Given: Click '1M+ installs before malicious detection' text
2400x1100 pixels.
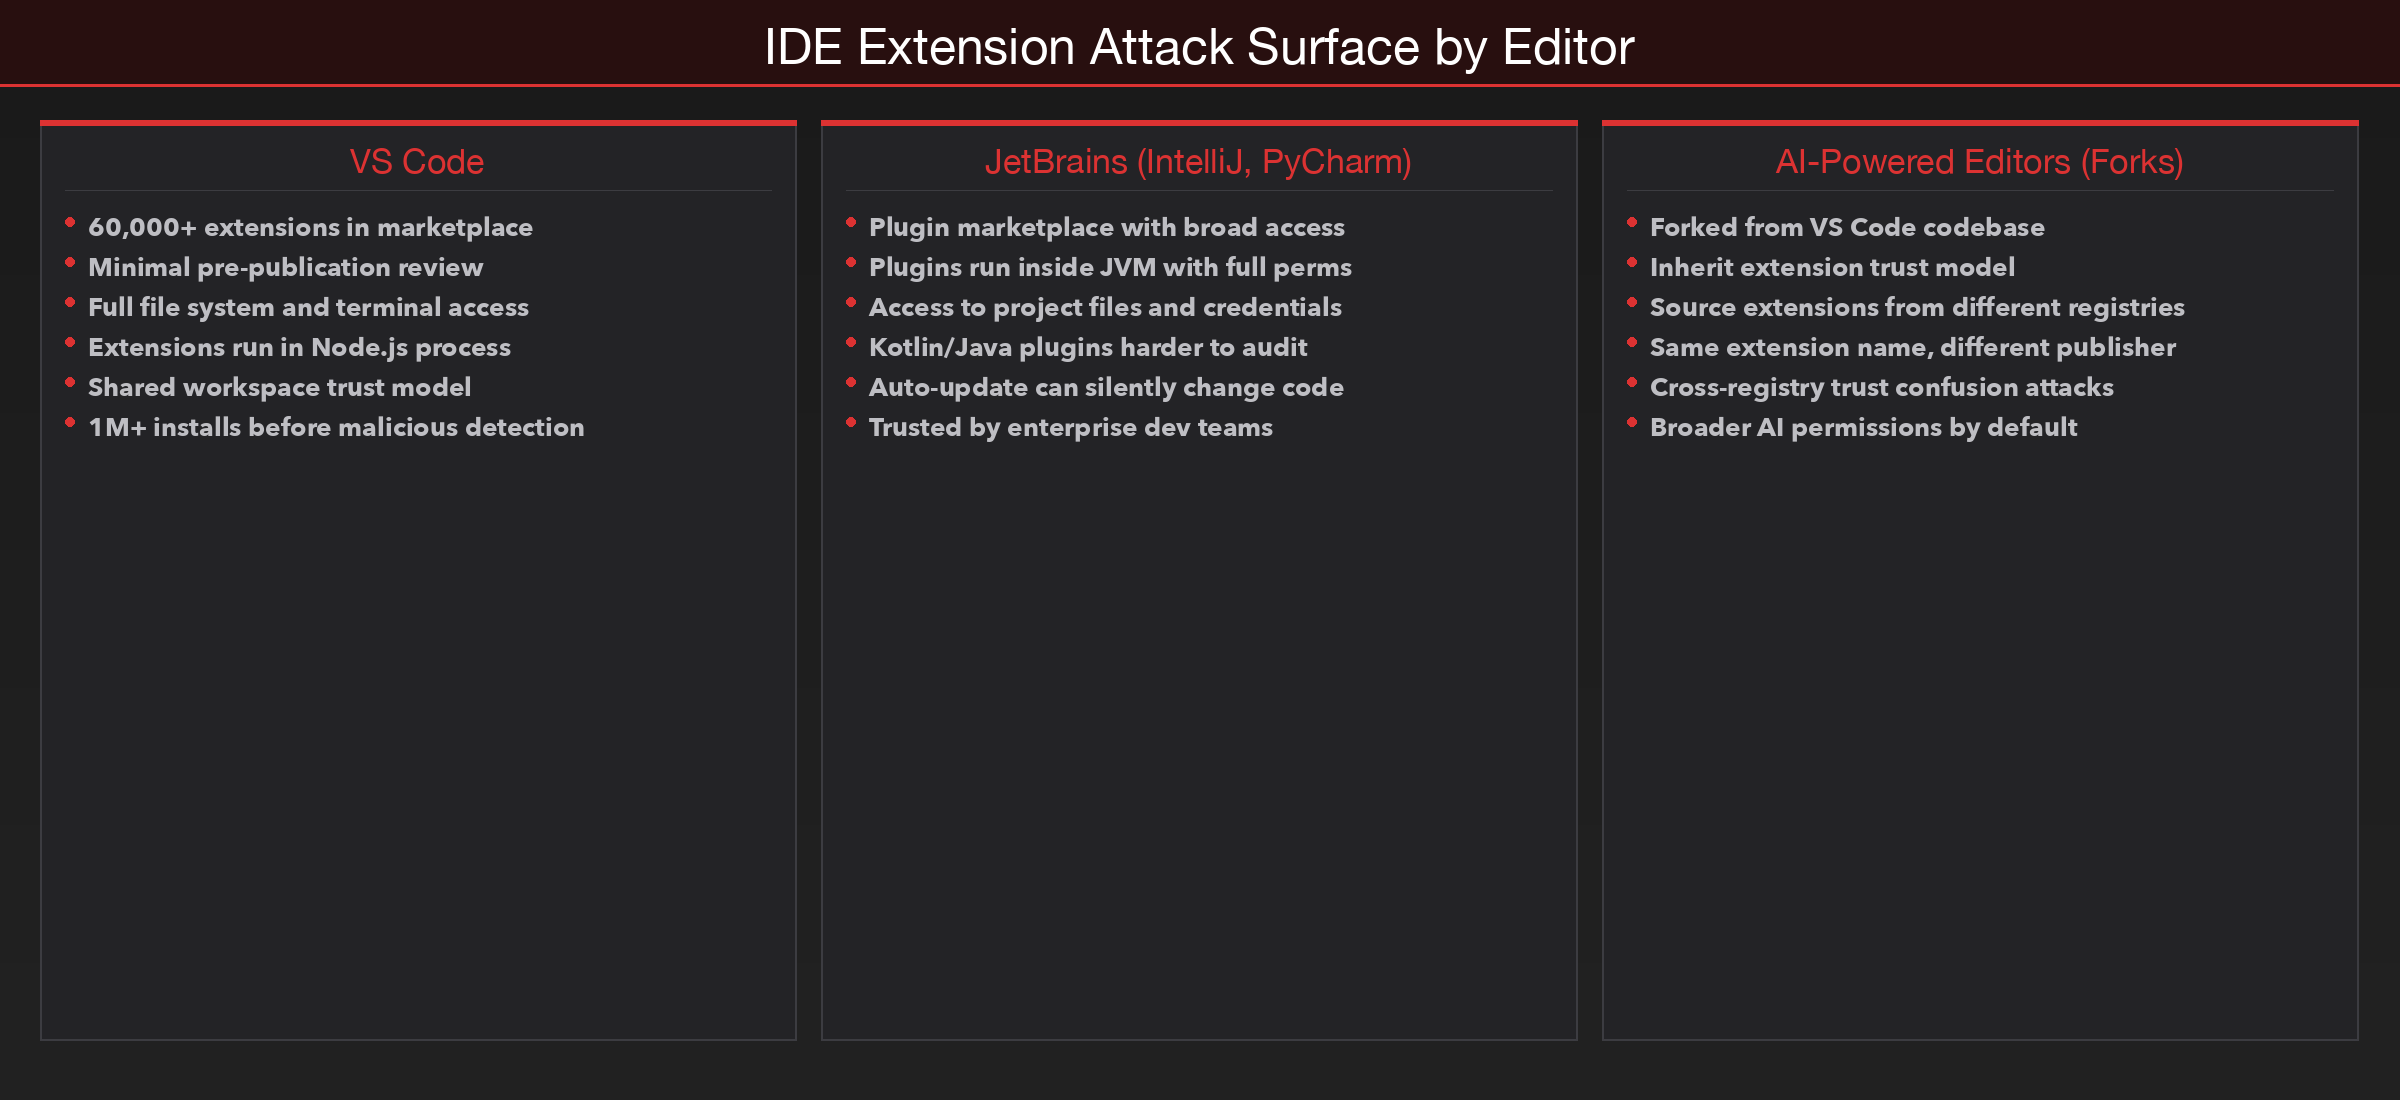Looking at the screenshot, I should point(336,427).
